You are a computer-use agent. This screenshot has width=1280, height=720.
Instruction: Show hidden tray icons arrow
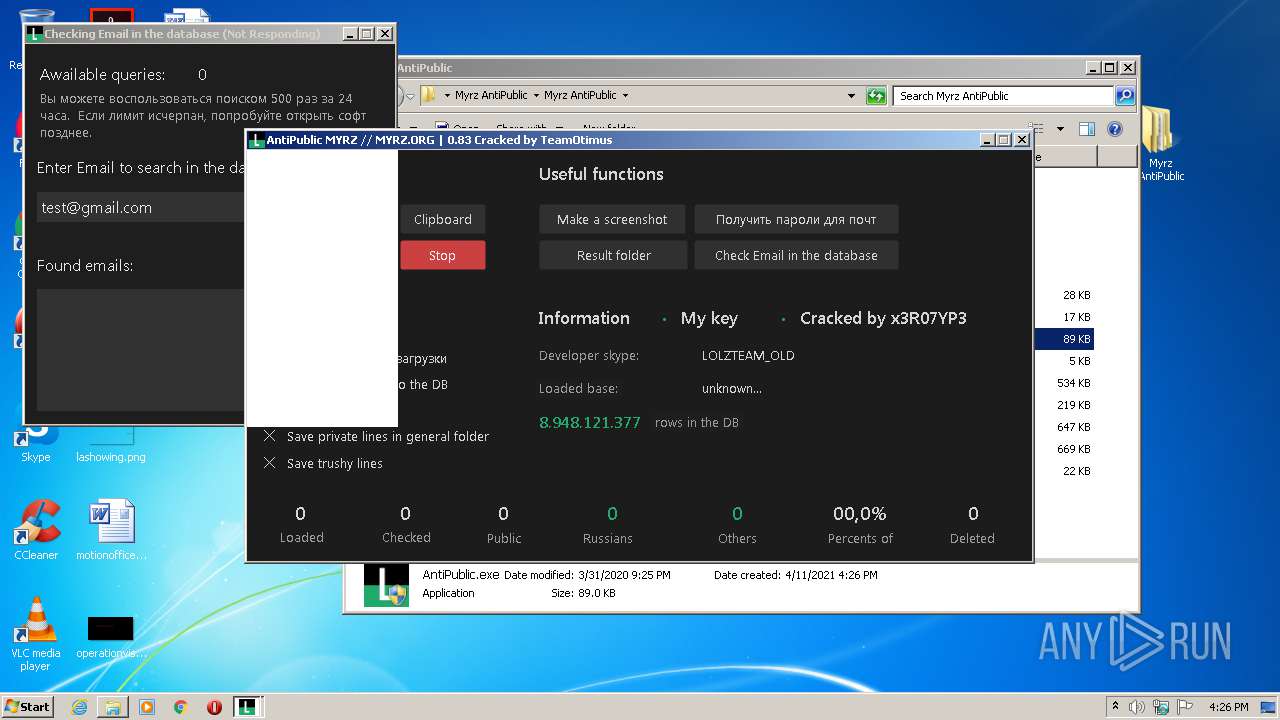click(x=1115, y=707)
